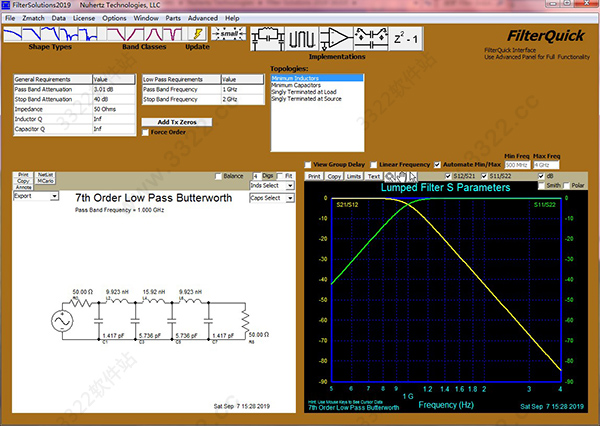The image size is (600, 426).
Task: Click the Min Freq input field
Action: pos(517,165)
